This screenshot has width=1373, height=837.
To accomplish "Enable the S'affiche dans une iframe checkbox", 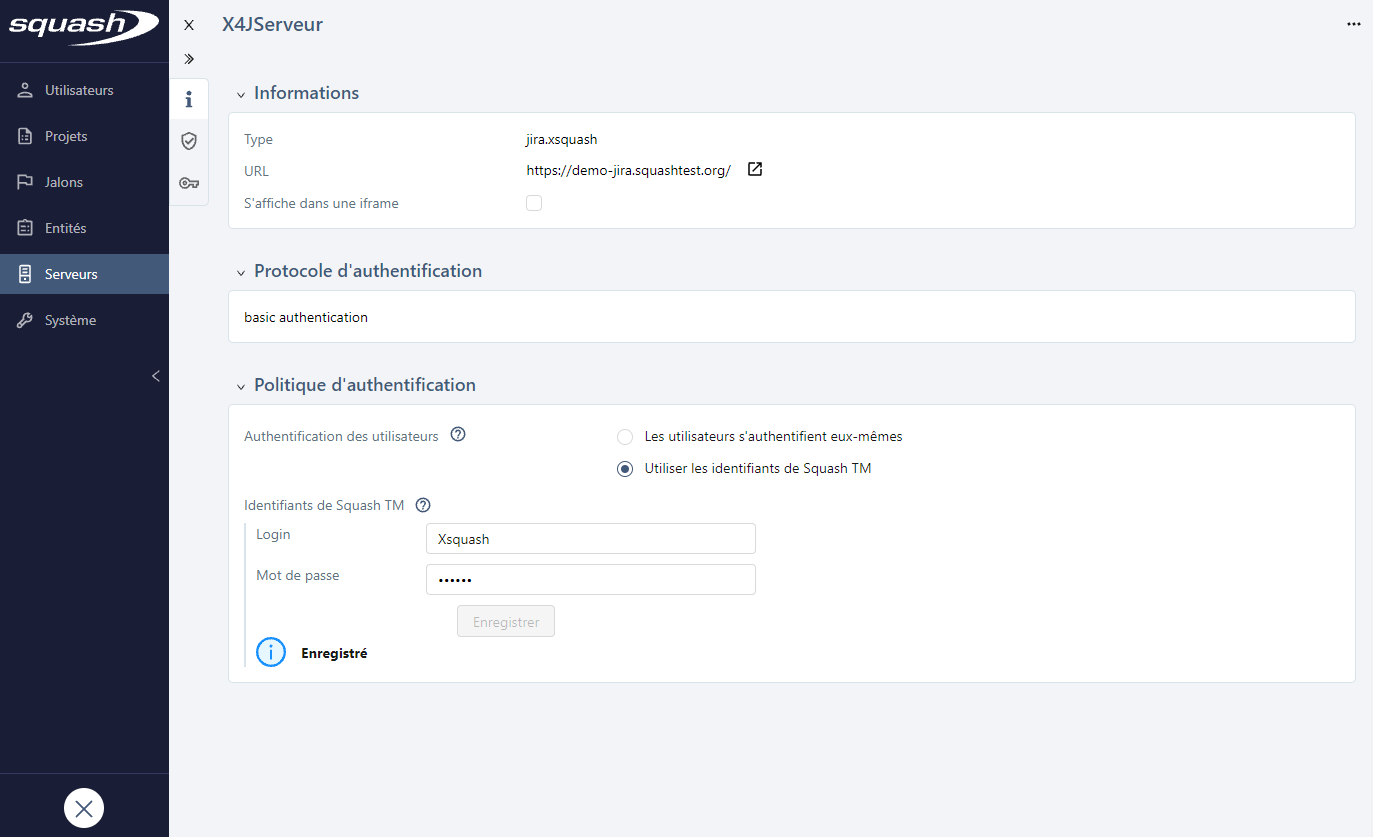I will pos(533,202).
